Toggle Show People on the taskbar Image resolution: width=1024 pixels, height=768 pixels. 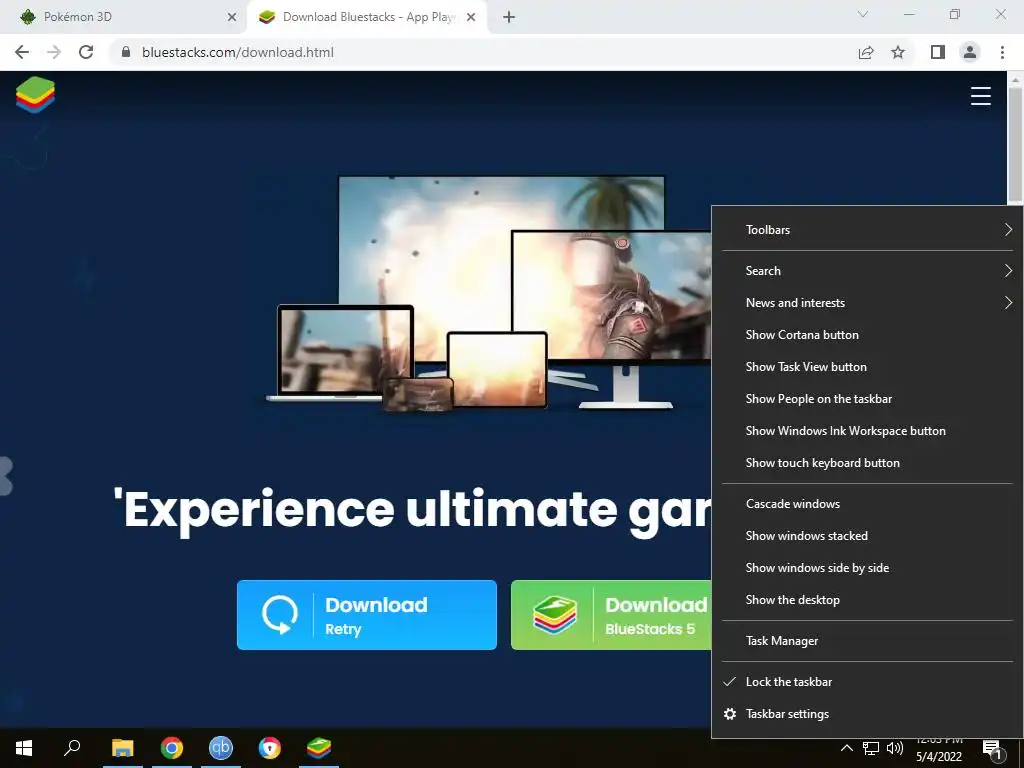click(x=867, y=399)
